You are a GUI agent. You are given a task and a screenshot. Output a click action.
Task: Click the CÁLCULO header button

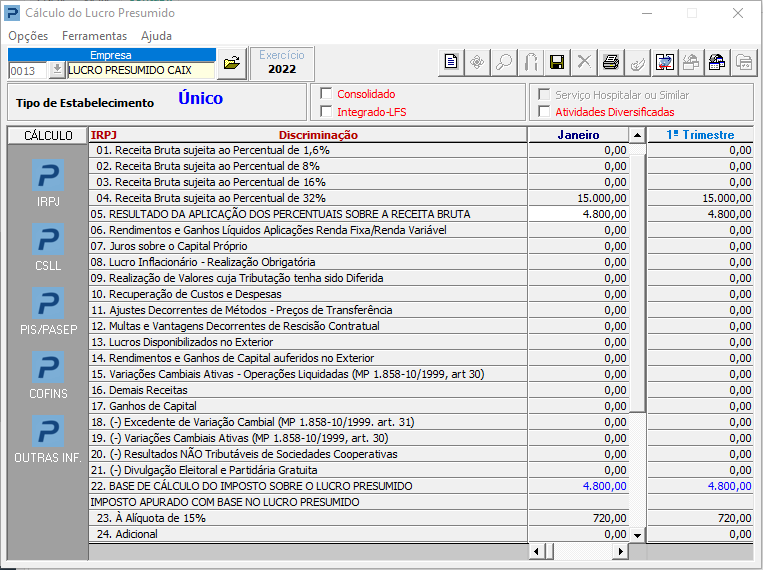coord(48,135)
